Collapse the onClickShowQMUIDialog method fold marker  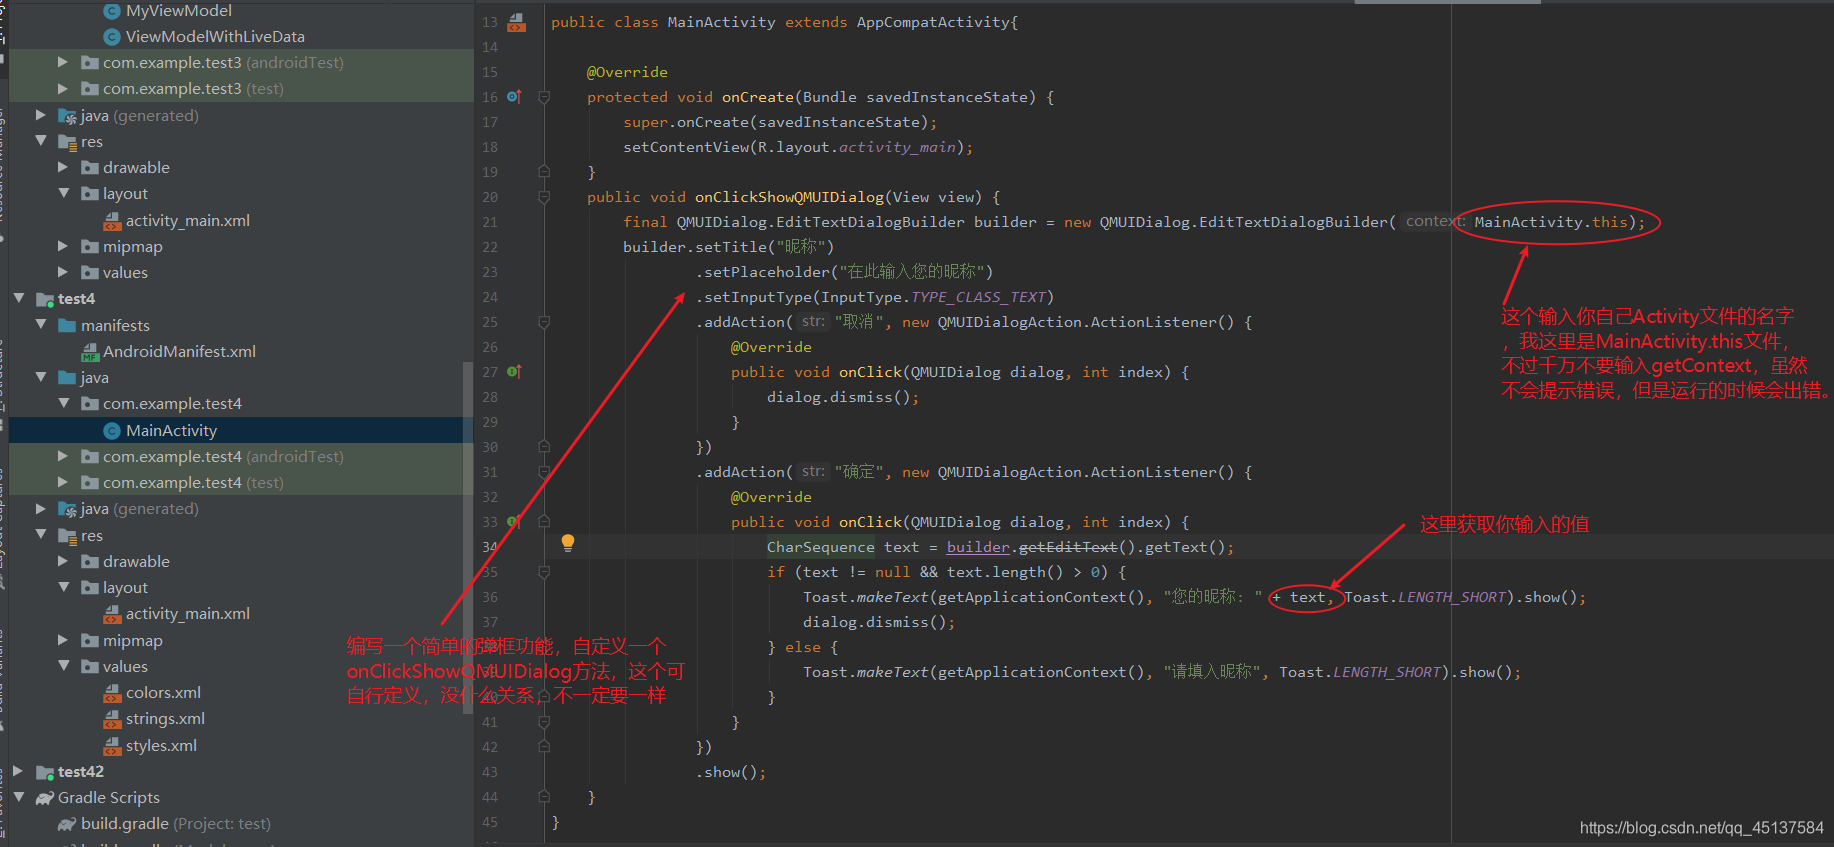click(x=544, y=197)
